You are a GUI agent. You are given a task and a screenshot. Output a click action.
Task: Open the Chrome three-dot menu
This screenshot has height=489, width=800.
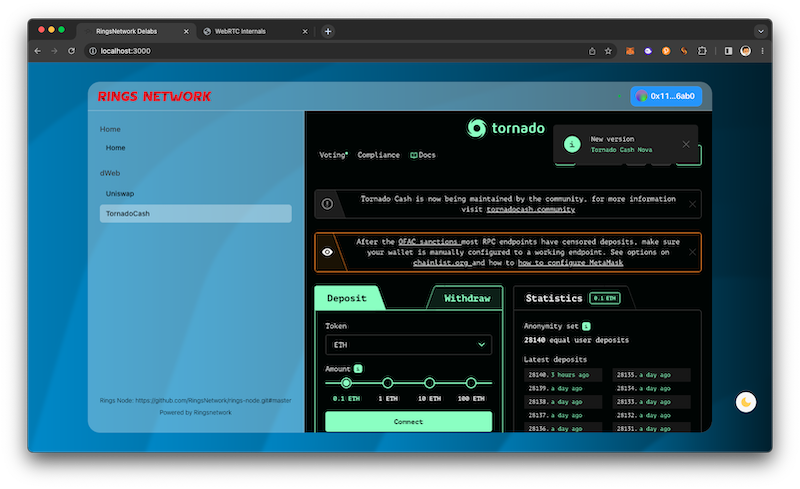coord(762,51)
